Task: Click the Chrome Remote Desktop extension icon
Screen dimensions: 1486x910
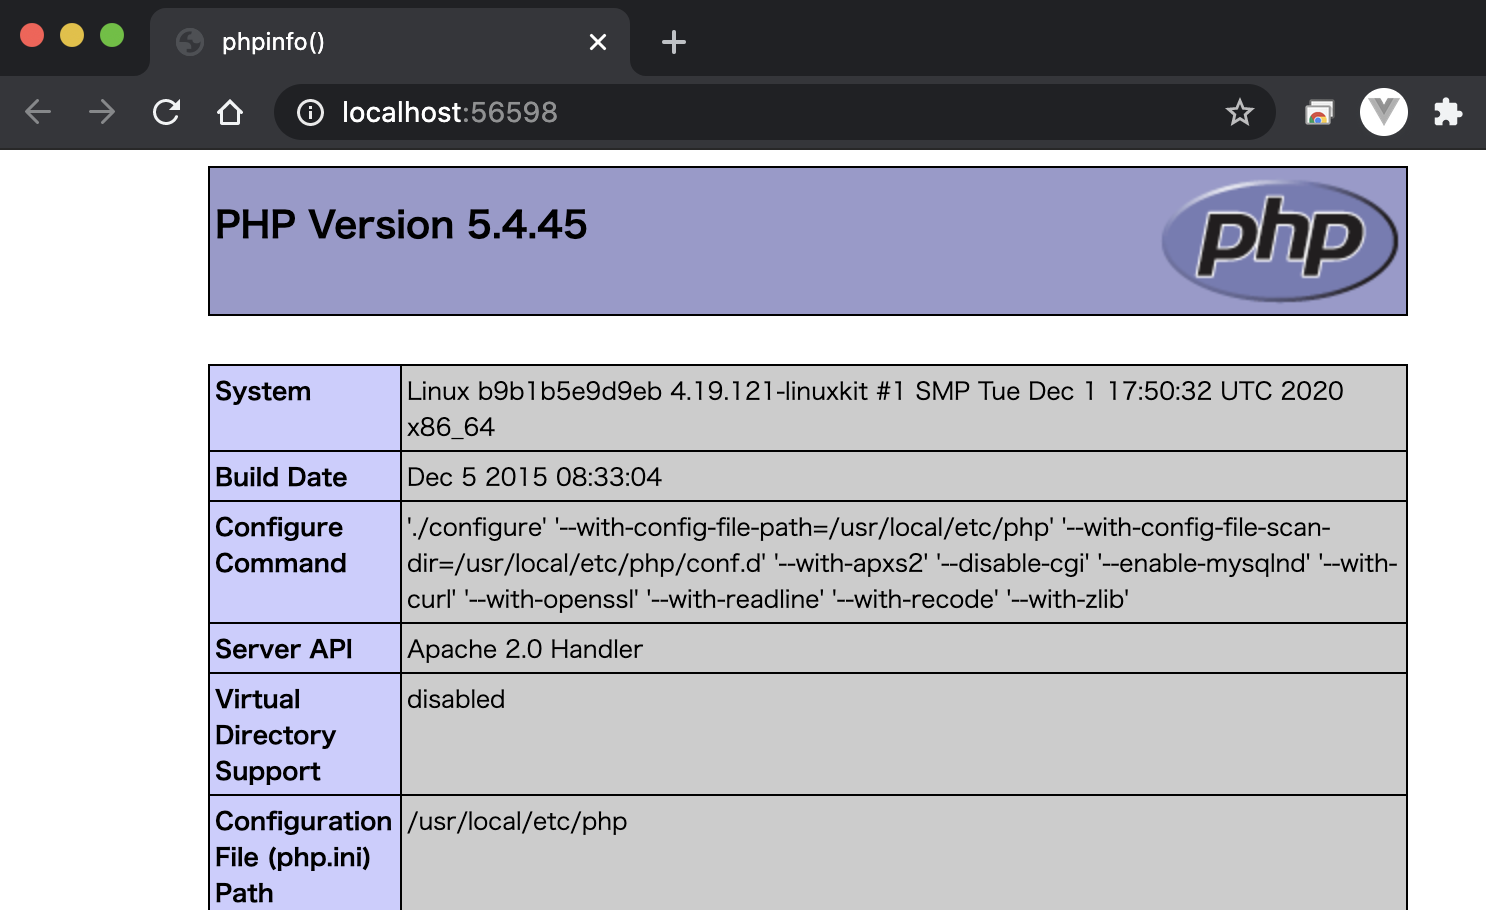Action: point(1318,112)
